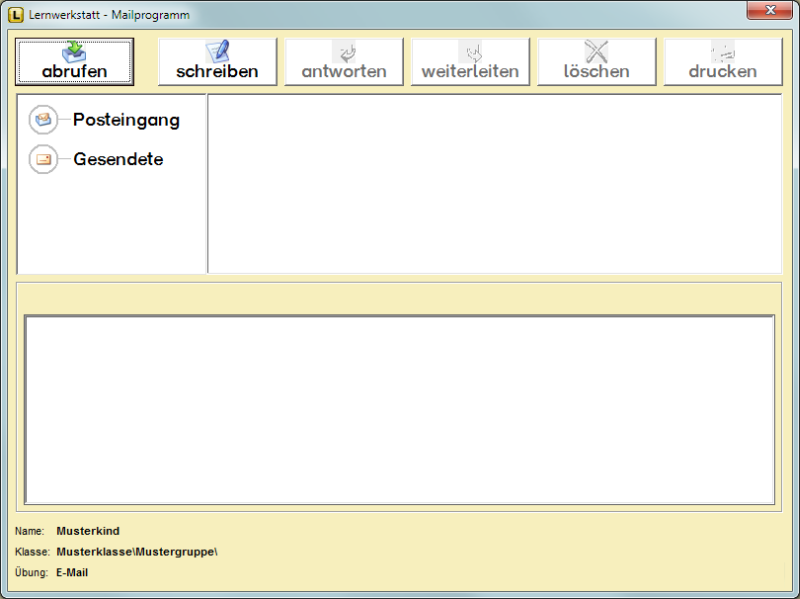Click the pencil-and-paper icon above schreiben
Image resolution: width=800 pixels, height=599 pixels.
[x=217, y=51]
